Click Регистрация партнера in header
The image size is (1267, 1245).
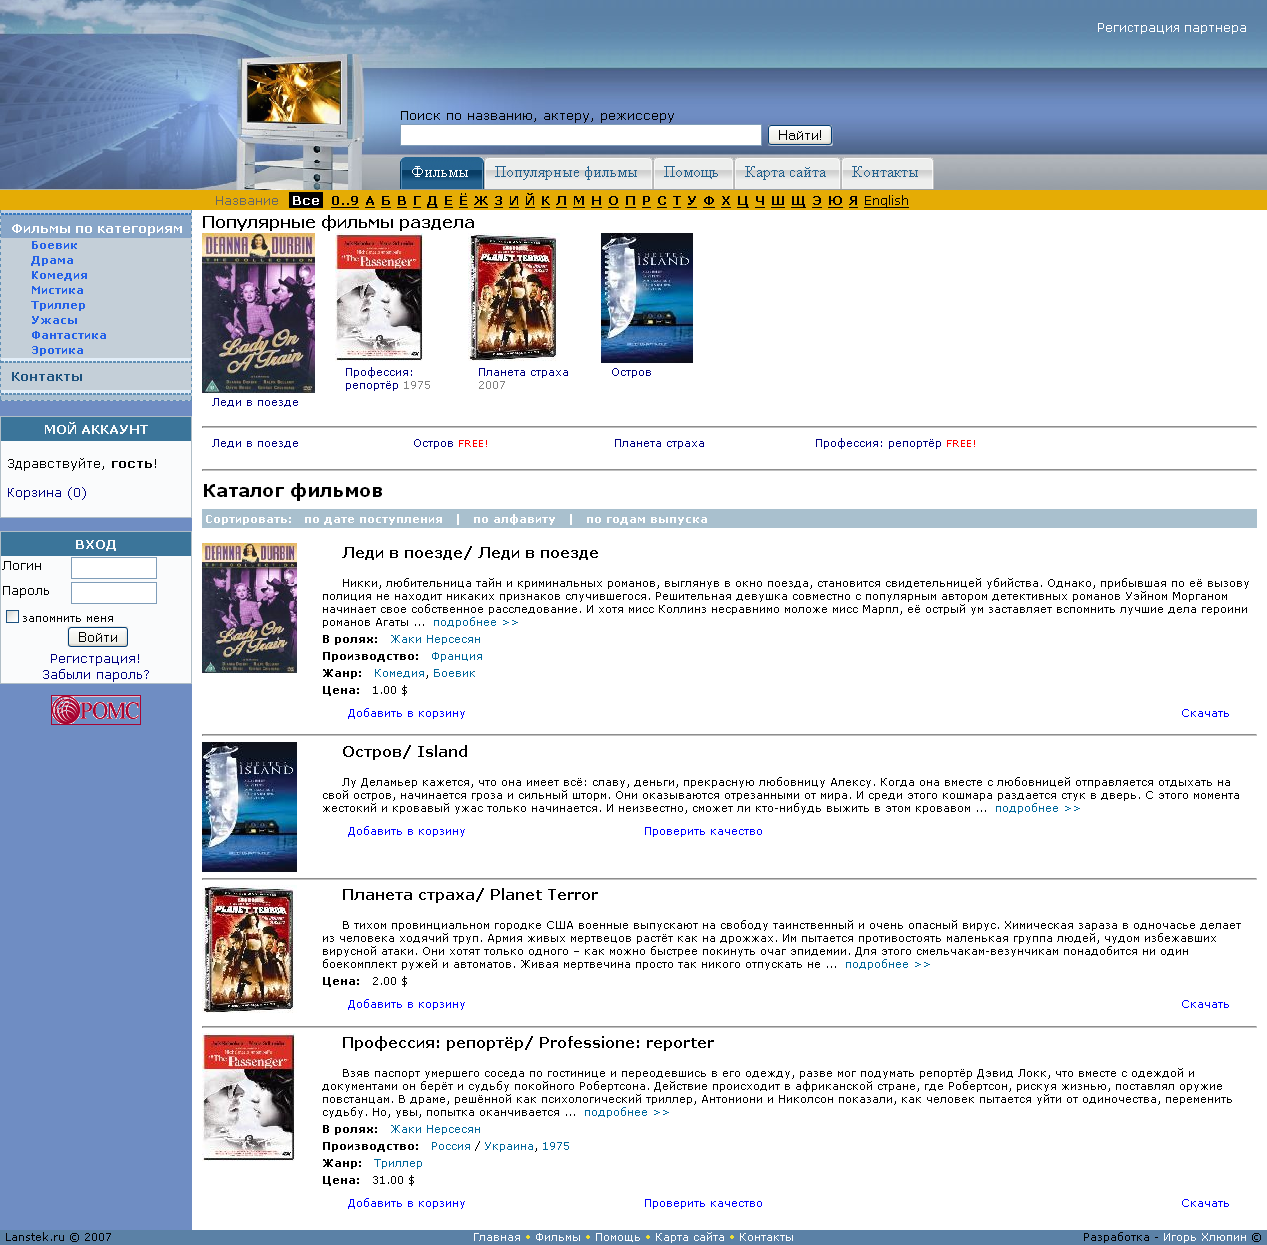1171,28
